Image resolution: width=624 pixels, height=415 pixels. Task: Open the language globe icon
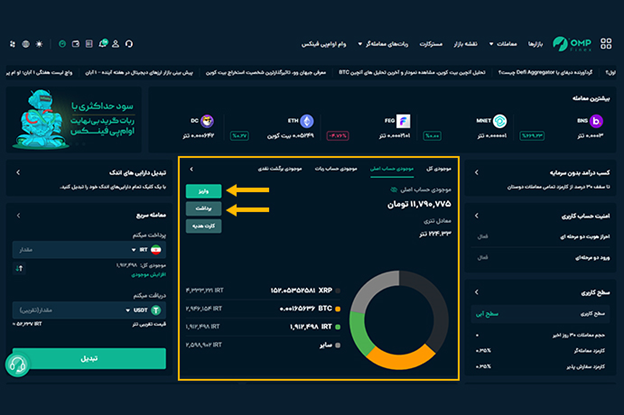(26, 44)
